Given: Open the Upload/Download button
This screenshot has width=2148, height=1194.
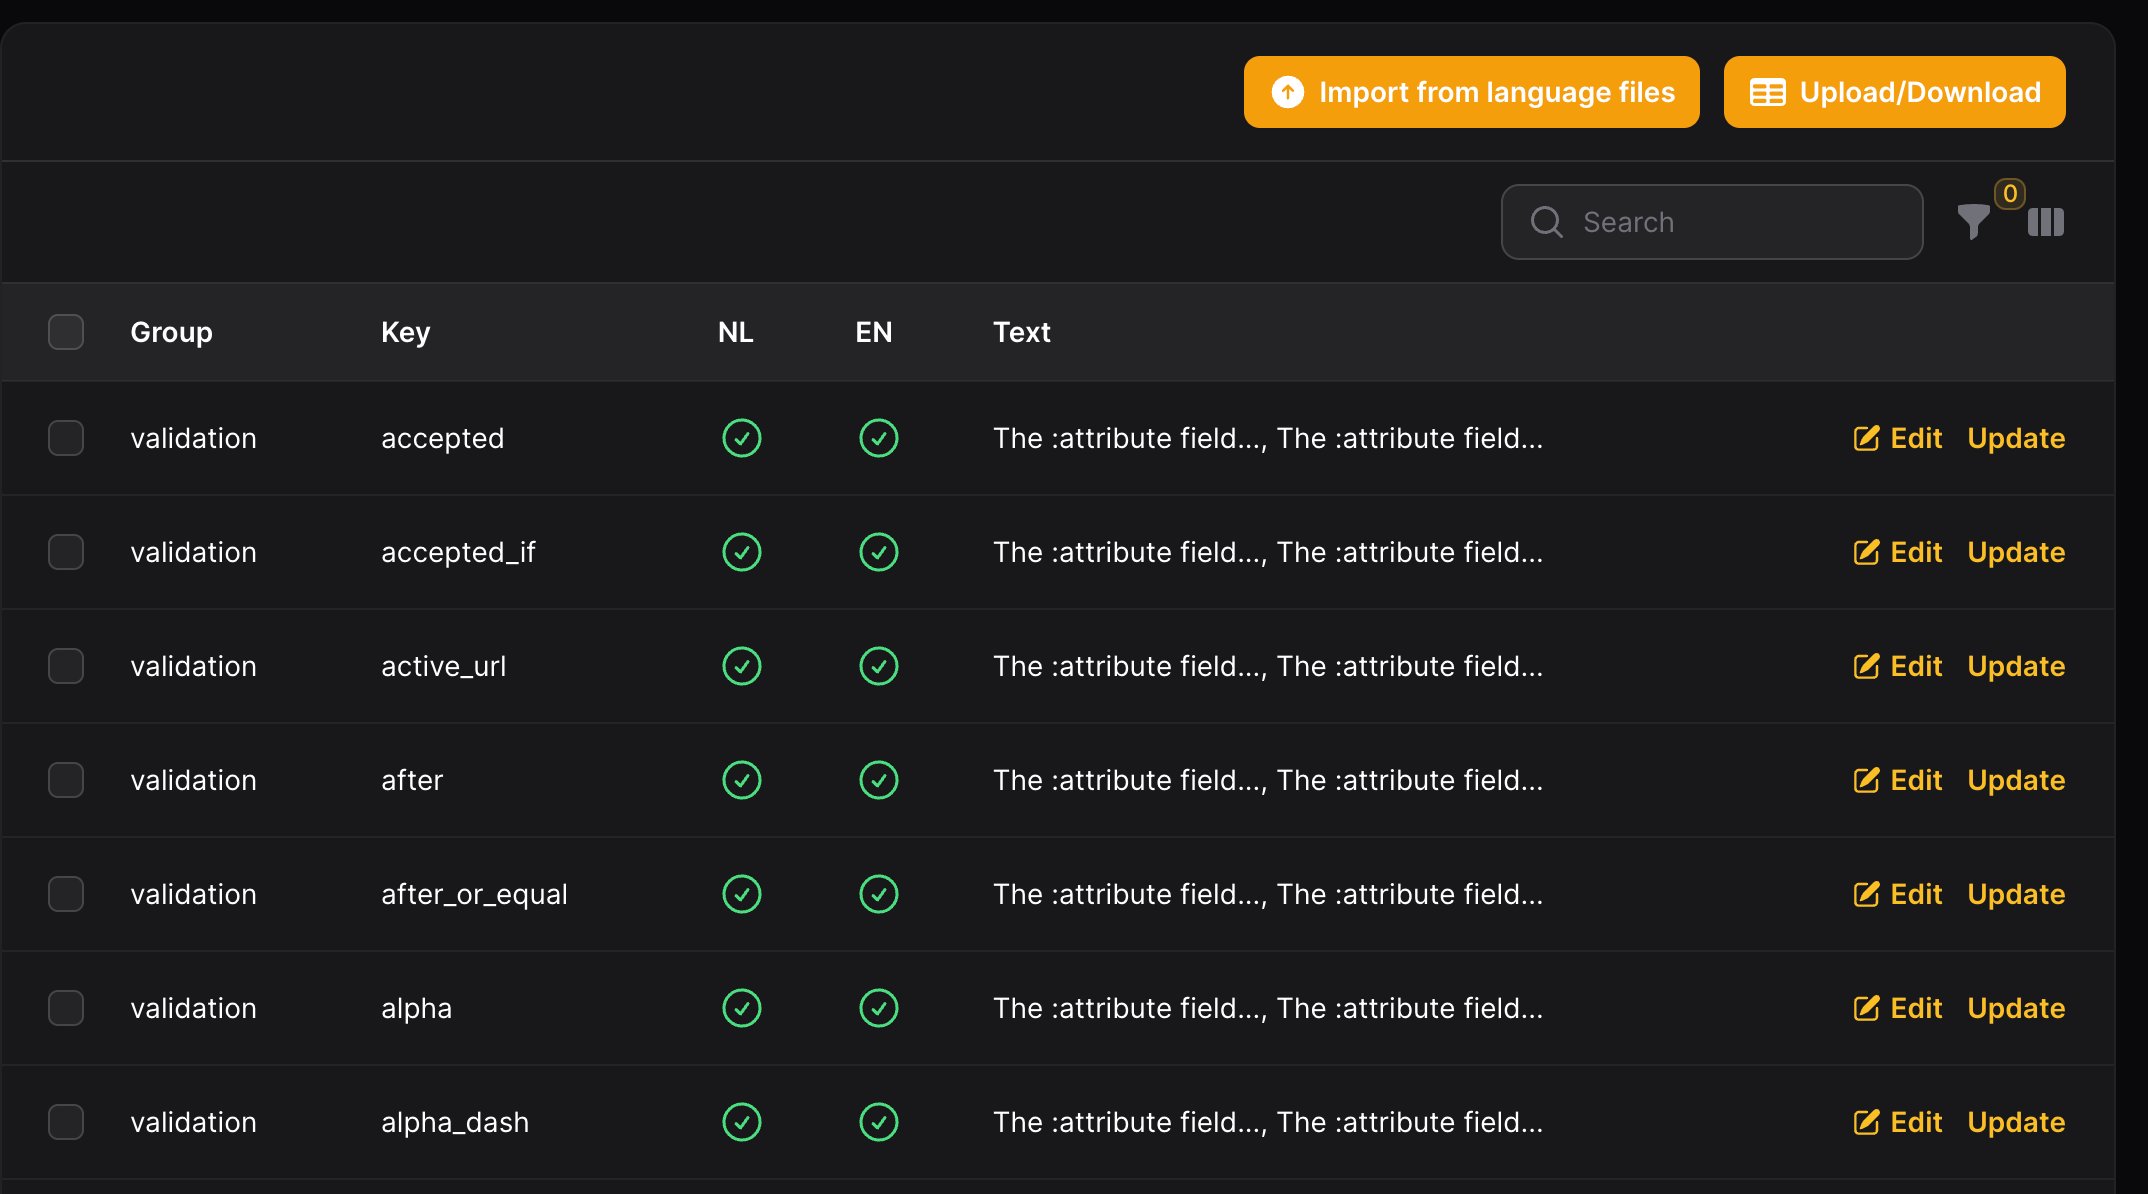Looking at the screenshot, I should 1894,92.
